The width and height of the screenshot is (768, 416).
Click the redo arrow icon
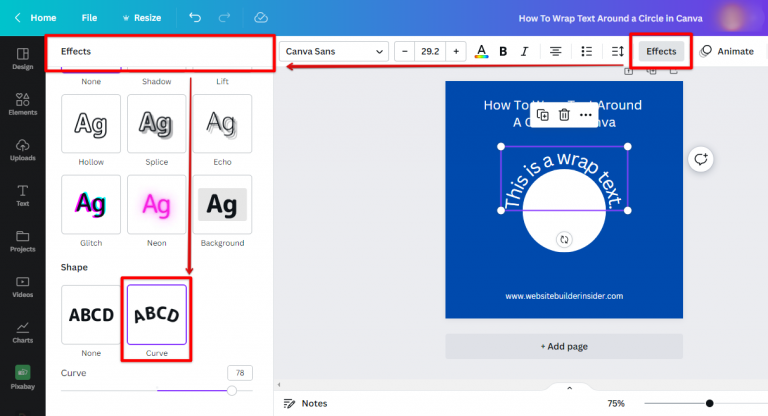[227, 18]
